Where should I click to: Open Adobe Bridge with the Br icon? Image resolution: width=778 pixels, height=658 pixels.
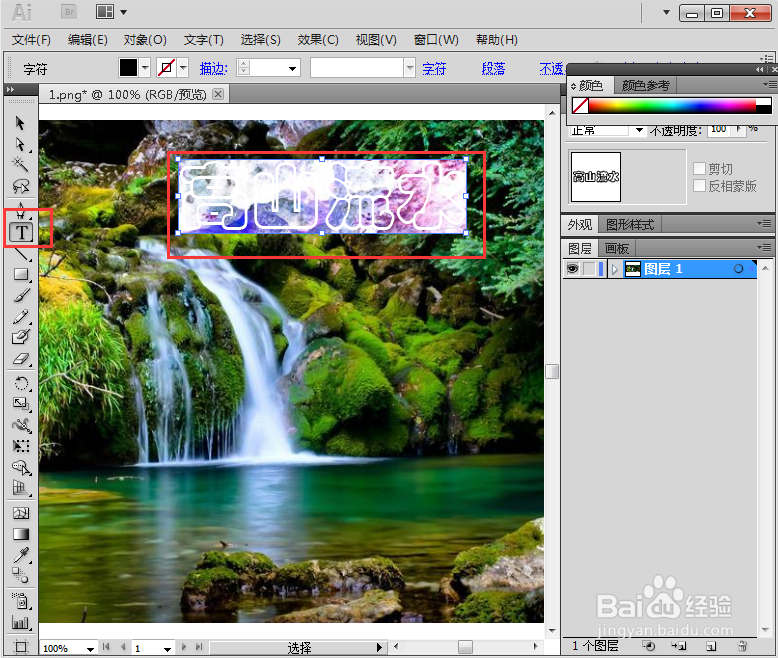coord(69,12)
